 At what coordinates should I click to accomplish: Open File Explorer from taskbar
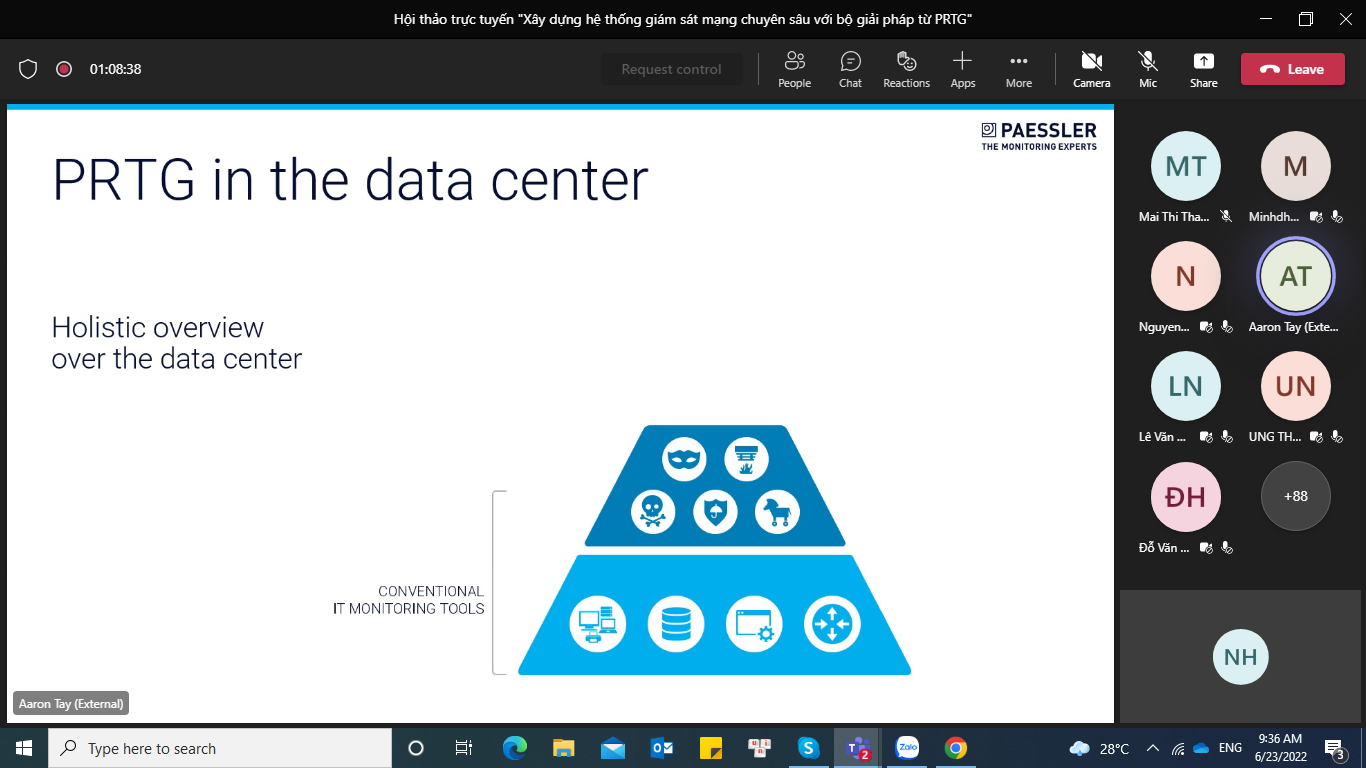pyautogui.click(x=563, y=748)
